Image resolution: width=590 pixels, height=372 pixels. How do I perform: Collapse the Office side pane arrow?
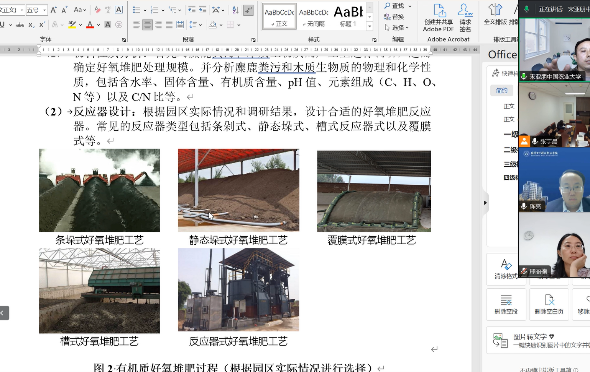pyautogui.click(x=485, y=203)
